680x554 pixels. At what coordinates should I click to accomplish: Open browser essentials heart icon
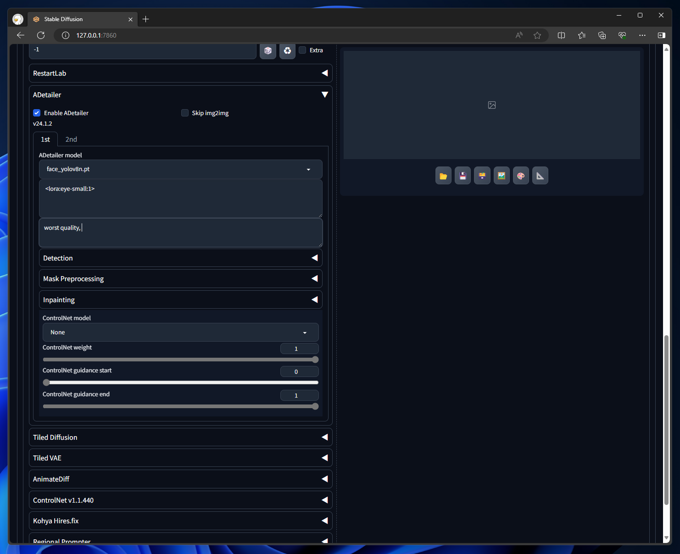[x=622, y=35]
